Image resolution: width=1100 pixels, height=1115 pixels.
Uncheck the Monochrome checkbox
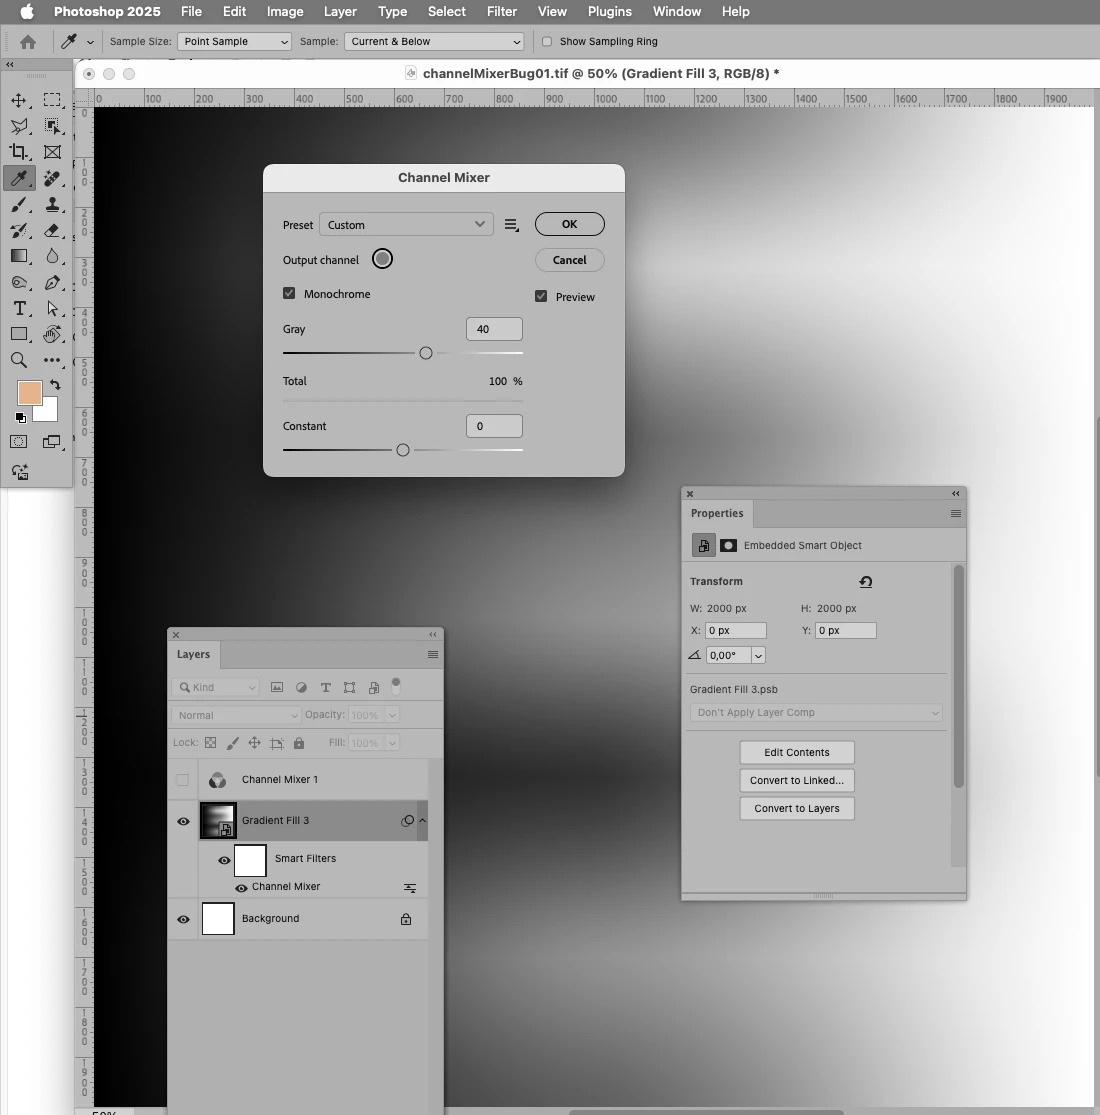289,293
